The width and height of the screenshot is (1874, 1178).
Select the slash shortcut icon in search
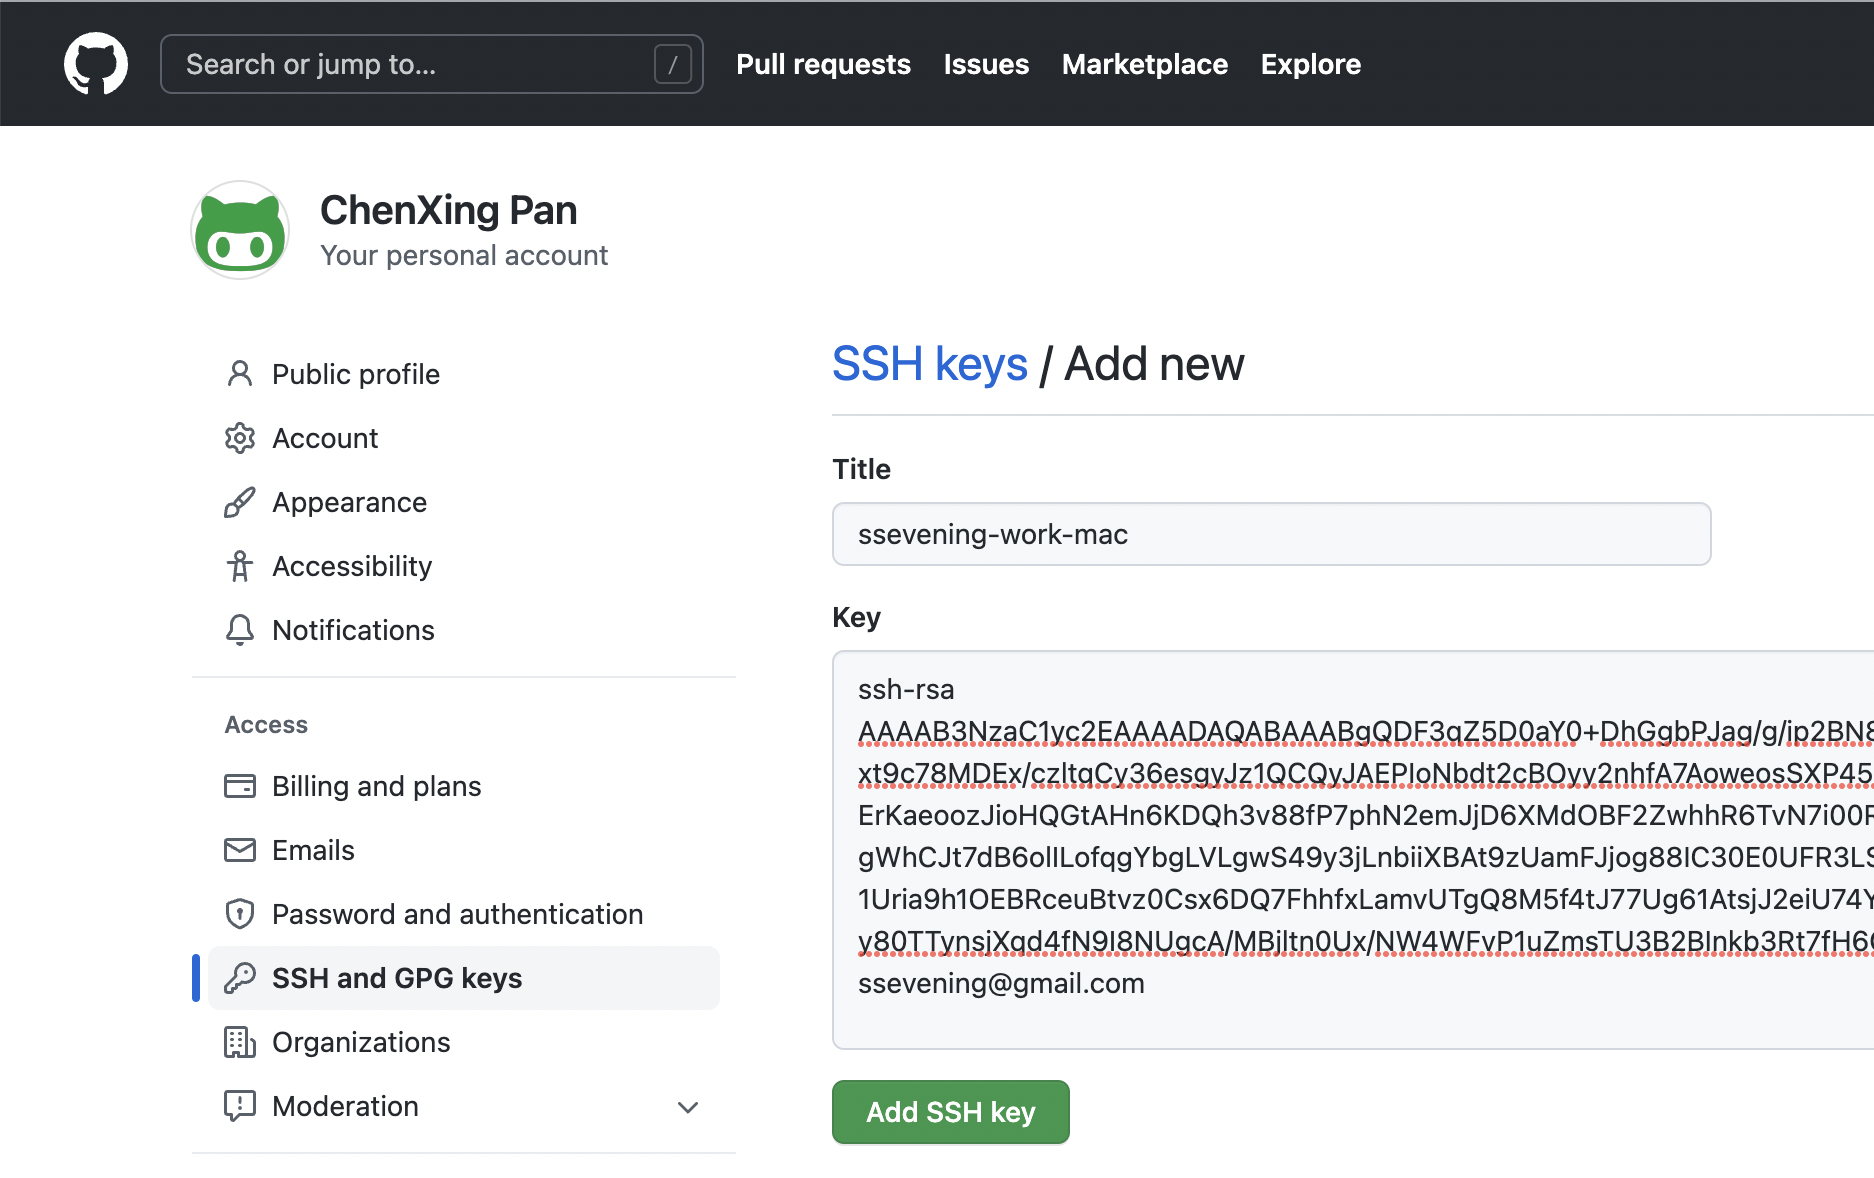tap(673, 64)
